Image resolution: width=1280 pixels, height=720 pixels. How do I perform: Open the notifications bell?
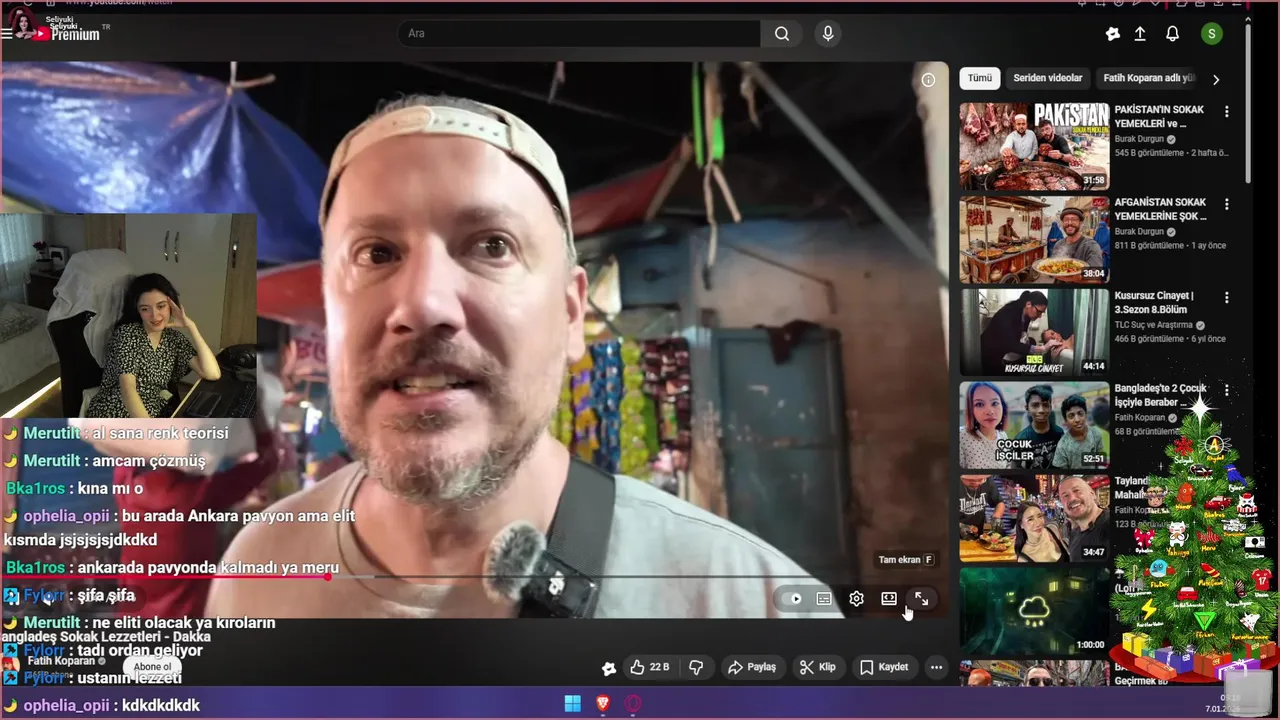point(1173,34)
